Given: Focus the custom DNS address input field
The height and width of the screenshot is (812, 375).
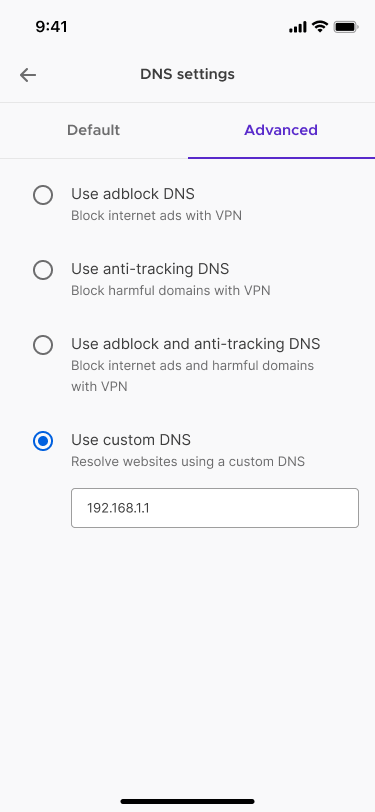Looking at the screenshot, I should pyautogui.click(x=215, y=508).
